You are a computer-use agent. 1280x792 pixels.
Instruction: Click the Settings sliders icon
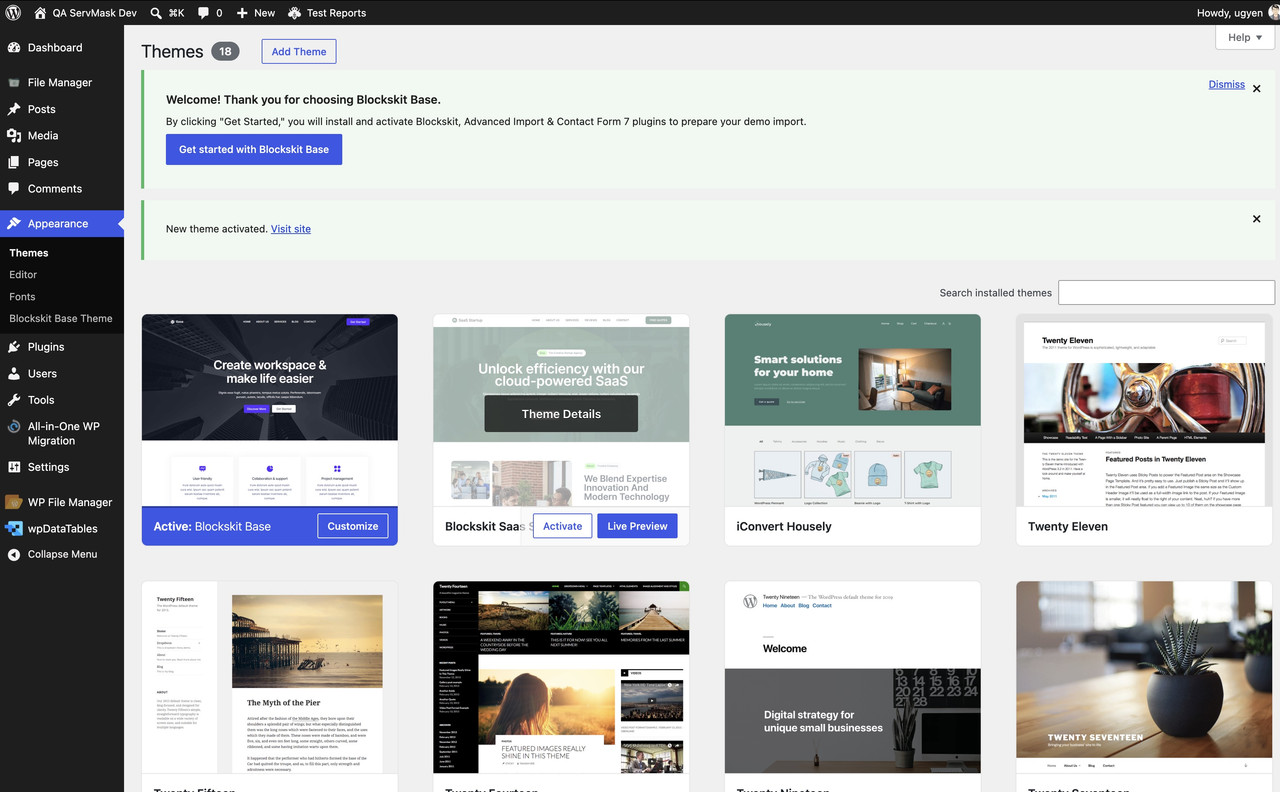coord(14,467)
